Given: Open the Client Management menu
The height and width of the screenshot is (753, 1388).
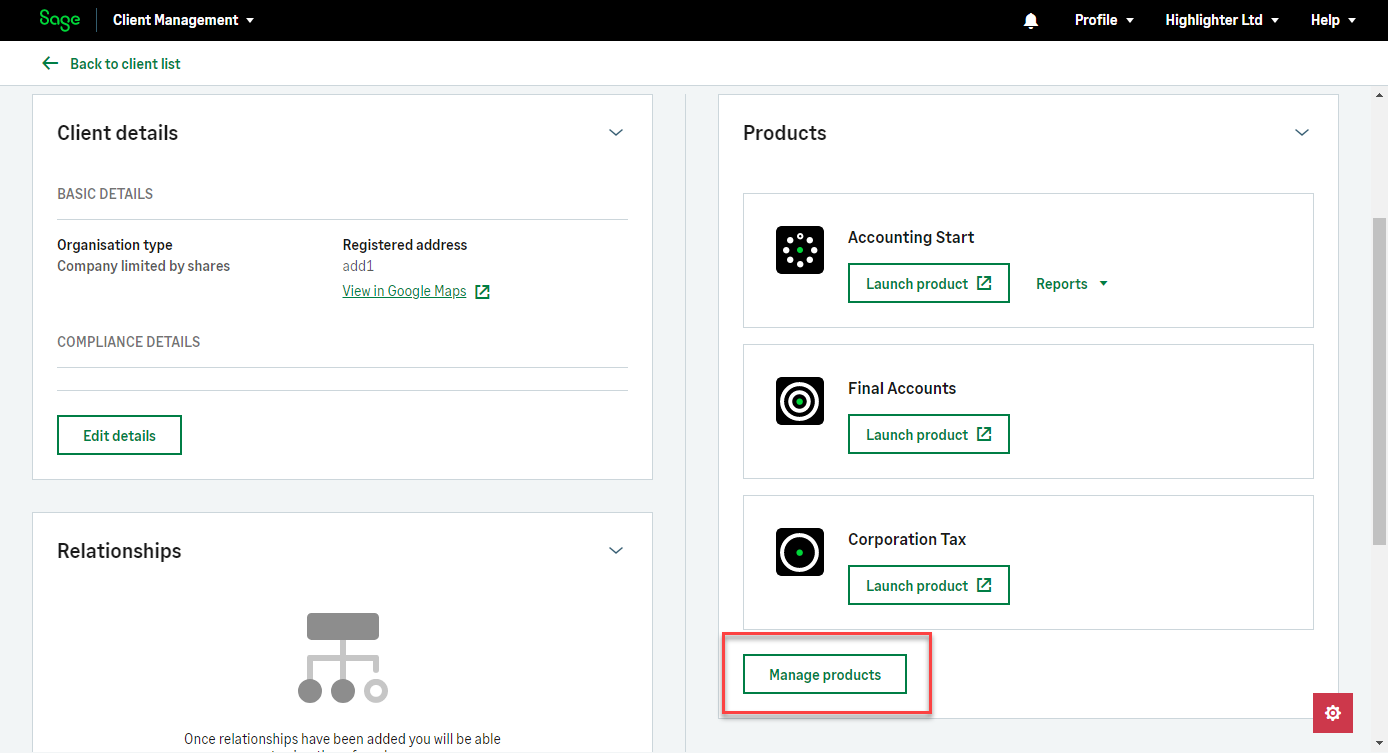Looking at the screenshot, I should [x=183, y=20].
